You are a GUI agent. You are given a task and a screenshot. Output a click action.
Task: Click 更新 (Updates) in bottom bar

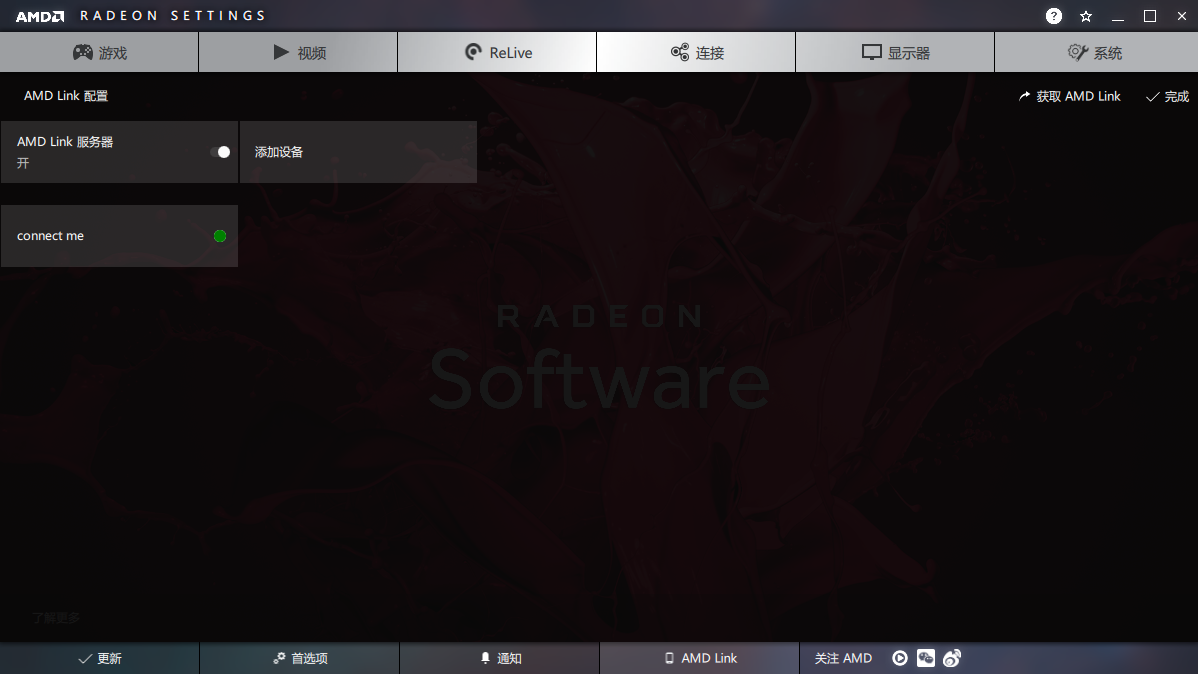click(x=99, y=658)
